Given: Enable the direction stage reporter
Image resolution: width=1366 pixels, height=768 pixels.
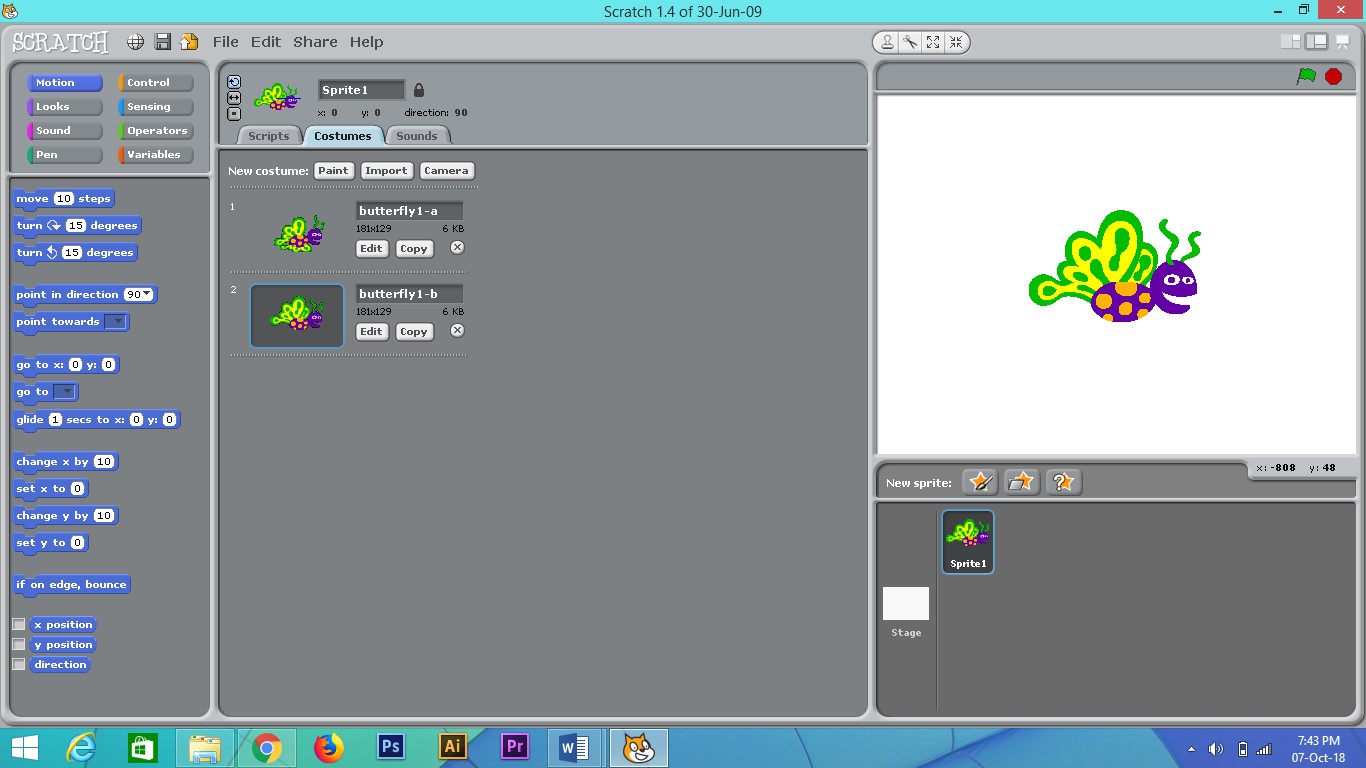Looking at the screenshot, I should [x=19, y=664].
